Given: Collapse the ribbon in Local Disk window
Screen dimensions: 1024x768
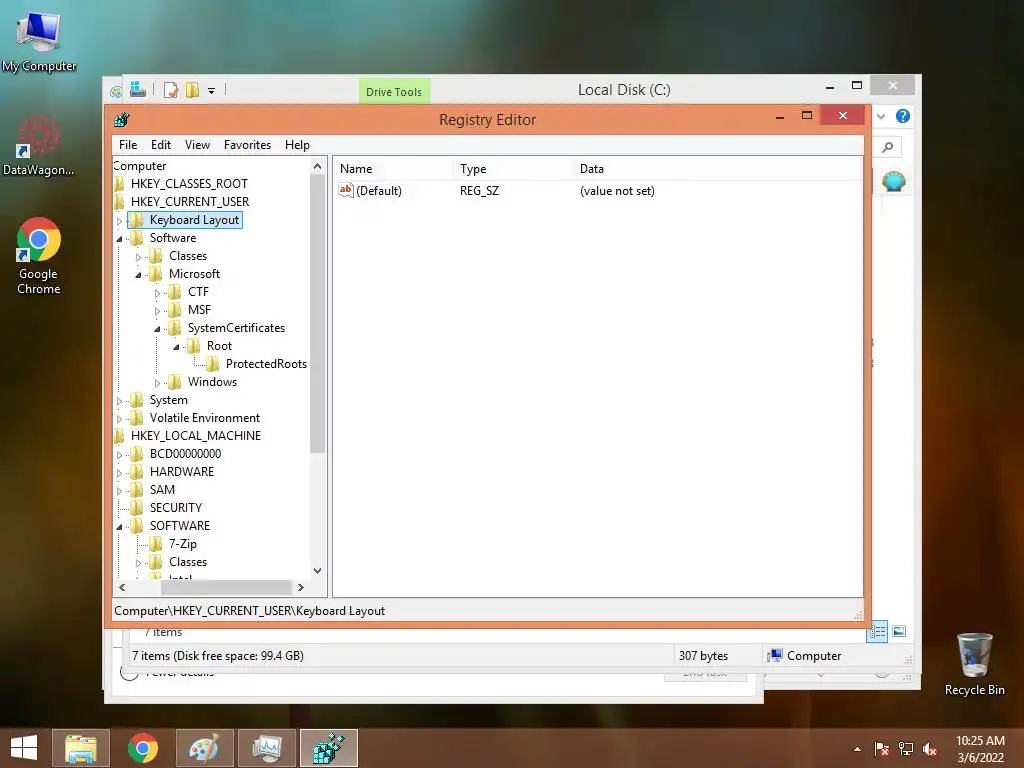Looking at the screenshot, I should (x=881, y=116).
